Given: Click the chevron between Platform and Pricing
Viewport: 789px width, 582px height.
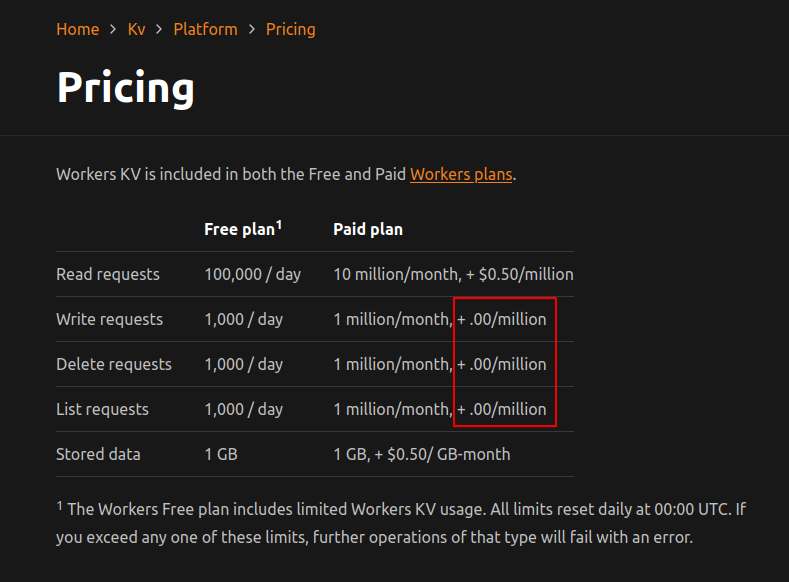Looking at the screenshot, I should [x=252, y=29].
